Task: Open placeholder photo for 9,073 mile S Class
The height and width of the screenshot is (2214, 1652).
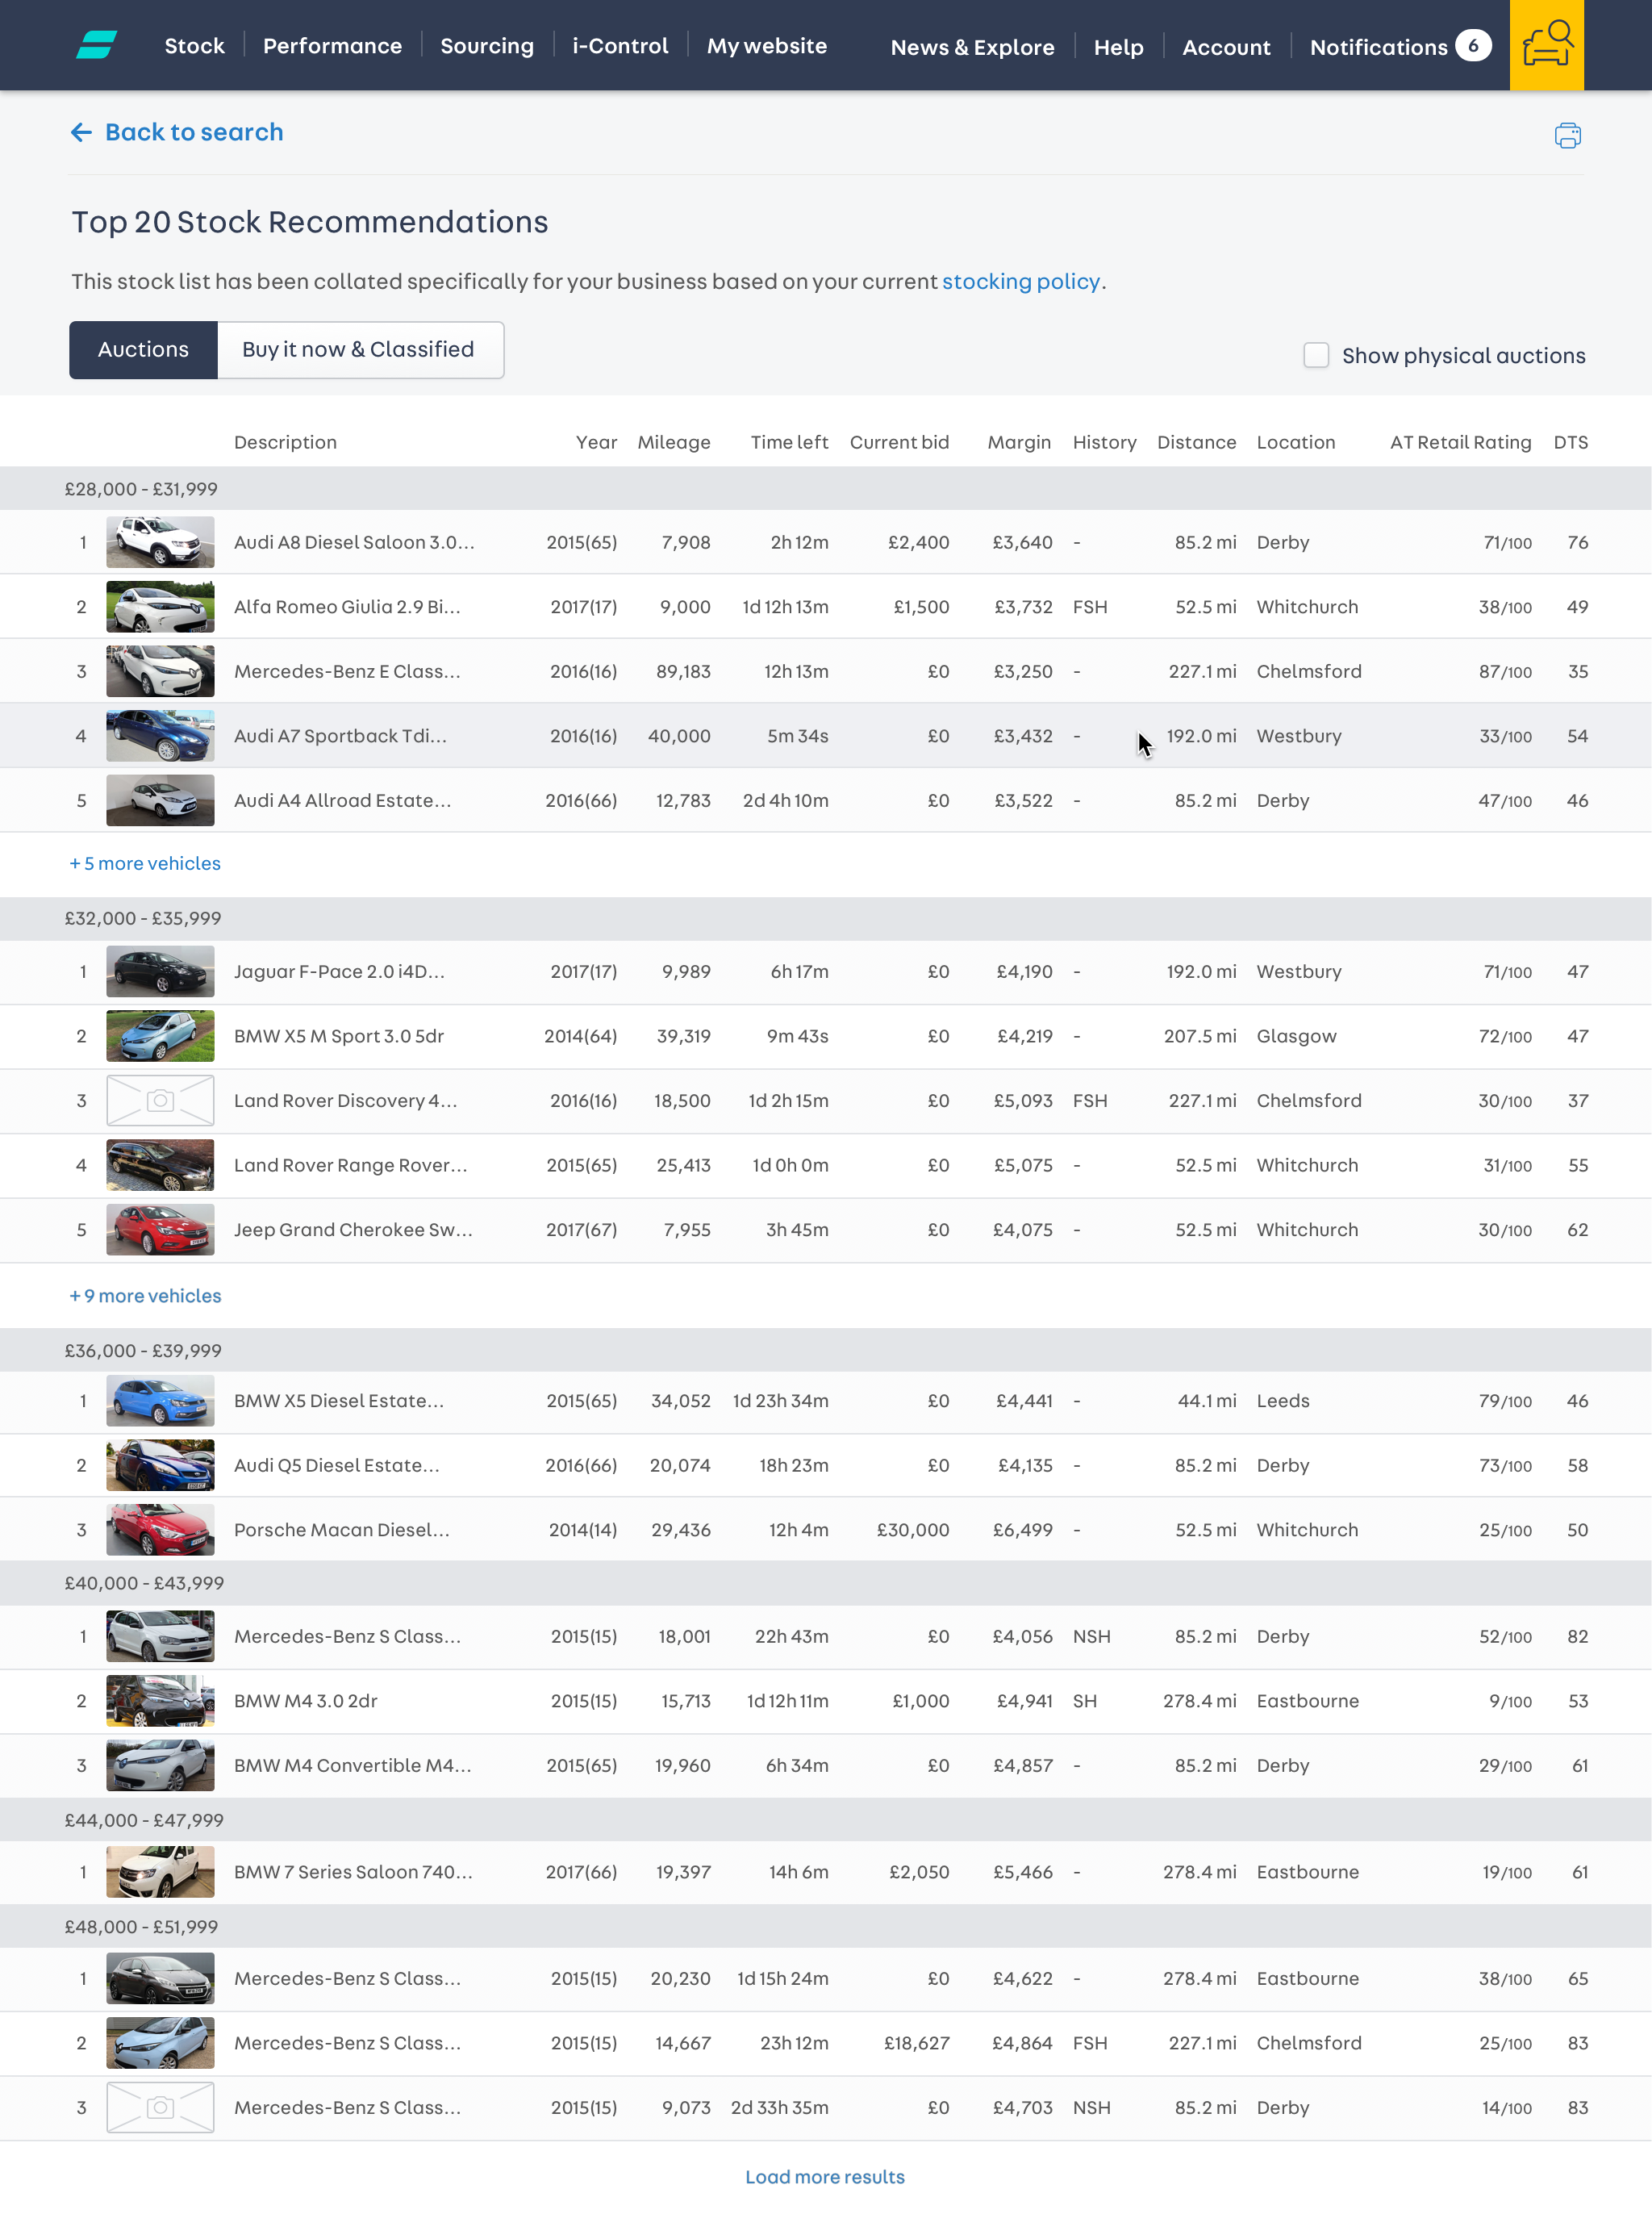Action: [x=160, y=2107]
